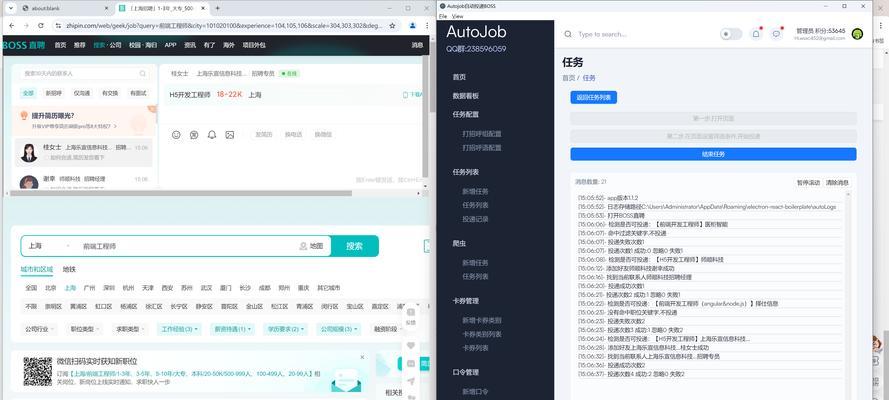Click 清除消息 button in log panel
The height and width of the screenshot is (400, 889).
click(x=837, y=182)
